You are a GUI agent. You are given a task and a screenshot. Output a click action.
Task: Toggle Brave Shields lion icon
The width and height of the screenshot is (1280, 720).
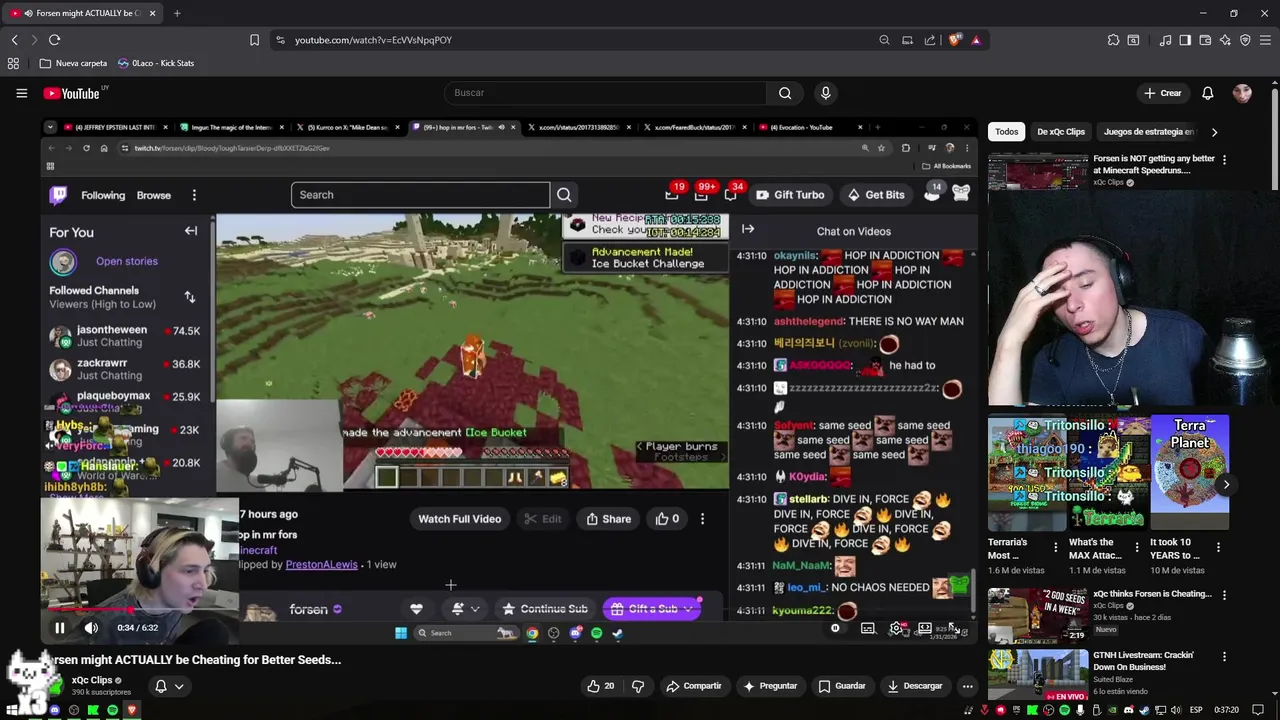955,40
